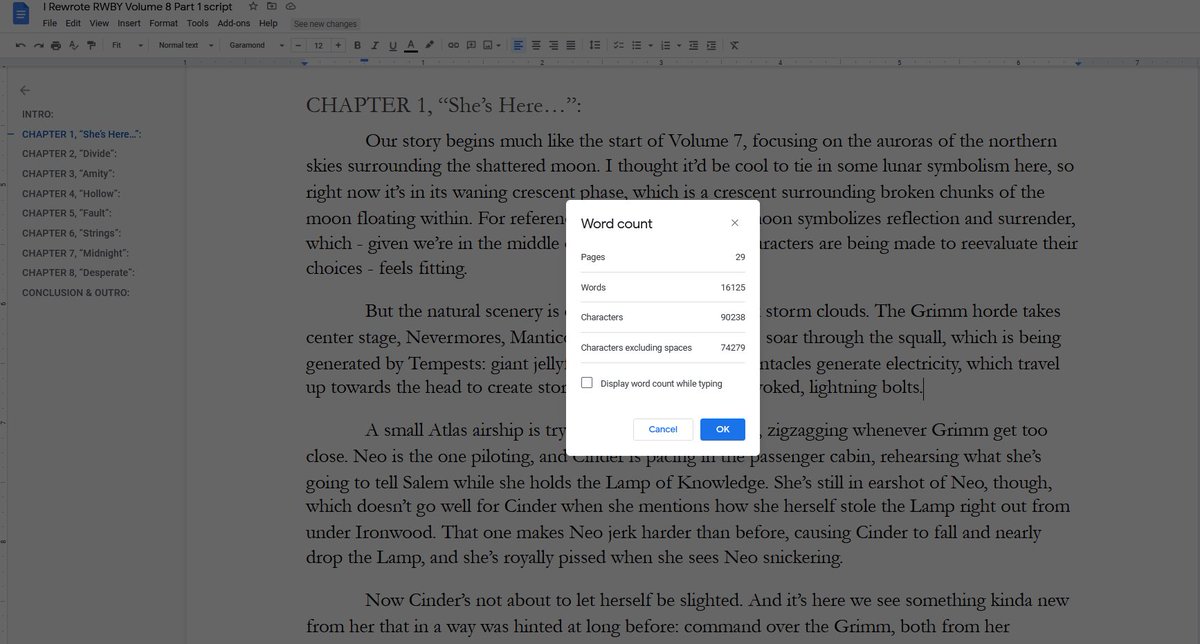
Task: Expand bulleted list style dropdown arrow
Action: click(650, 45)
